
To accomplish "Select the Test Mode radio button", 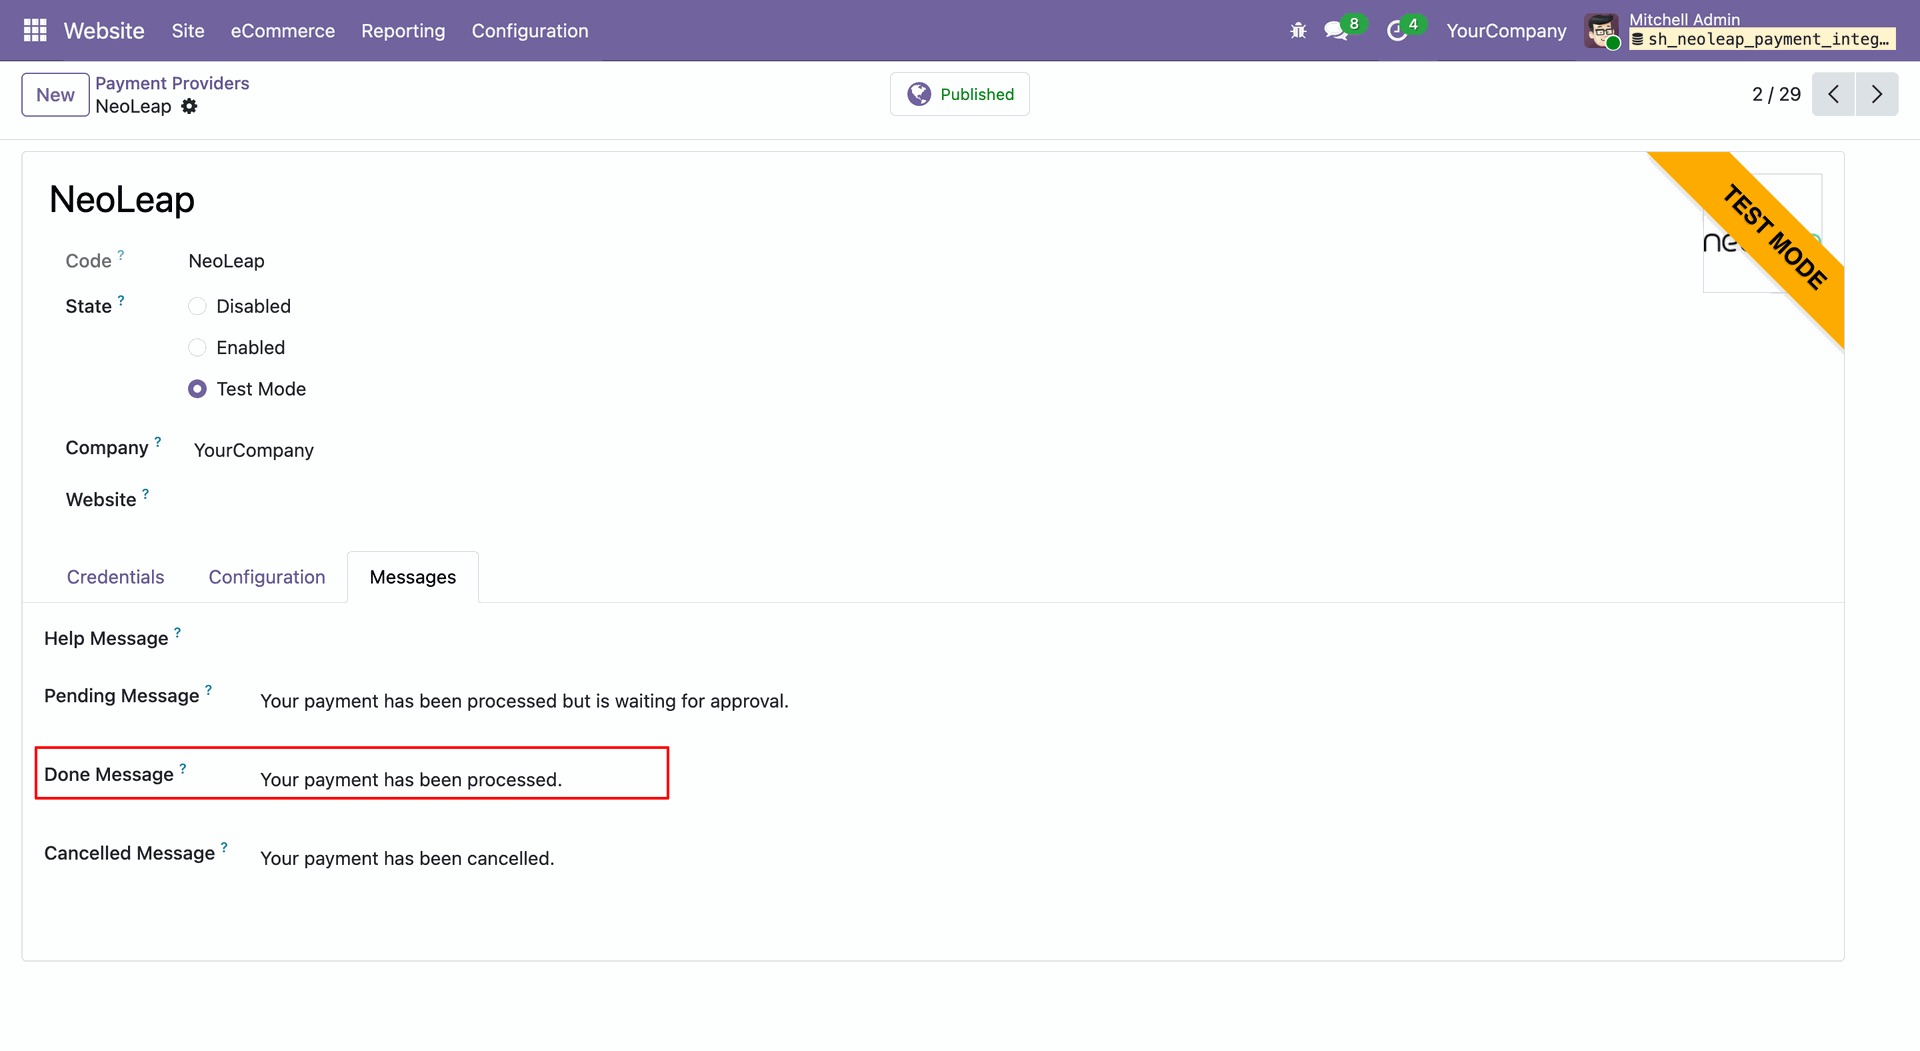I will click(197, 389).
